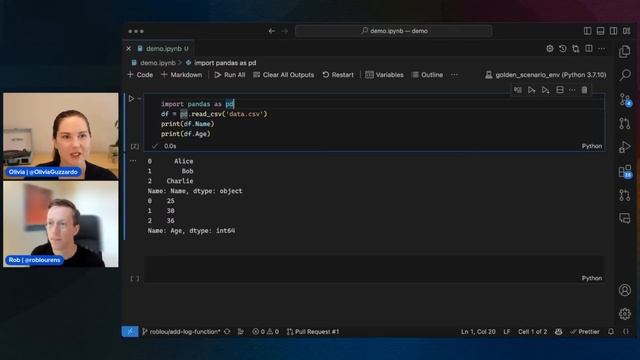The image size is (640, 360).
Task: Open the Variables view
Action: [384, 75]
